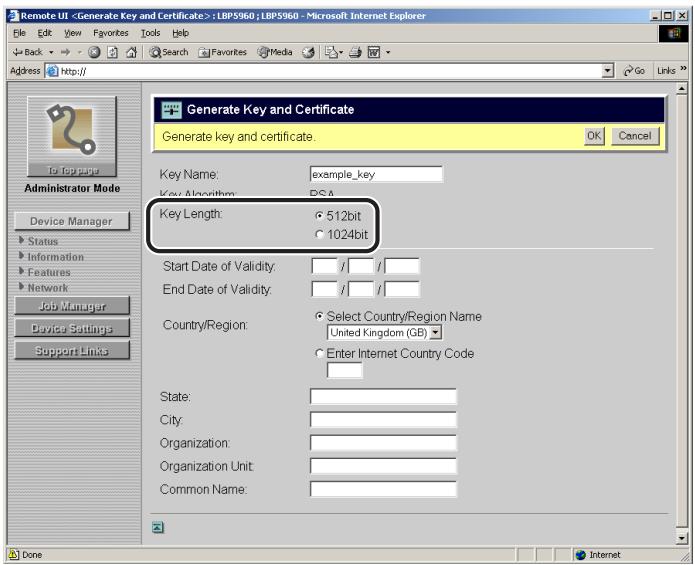The image size is (695, 565).
Task: Click the History icon in toolbar
Action: pyautogui.click(x=308, y=52)
